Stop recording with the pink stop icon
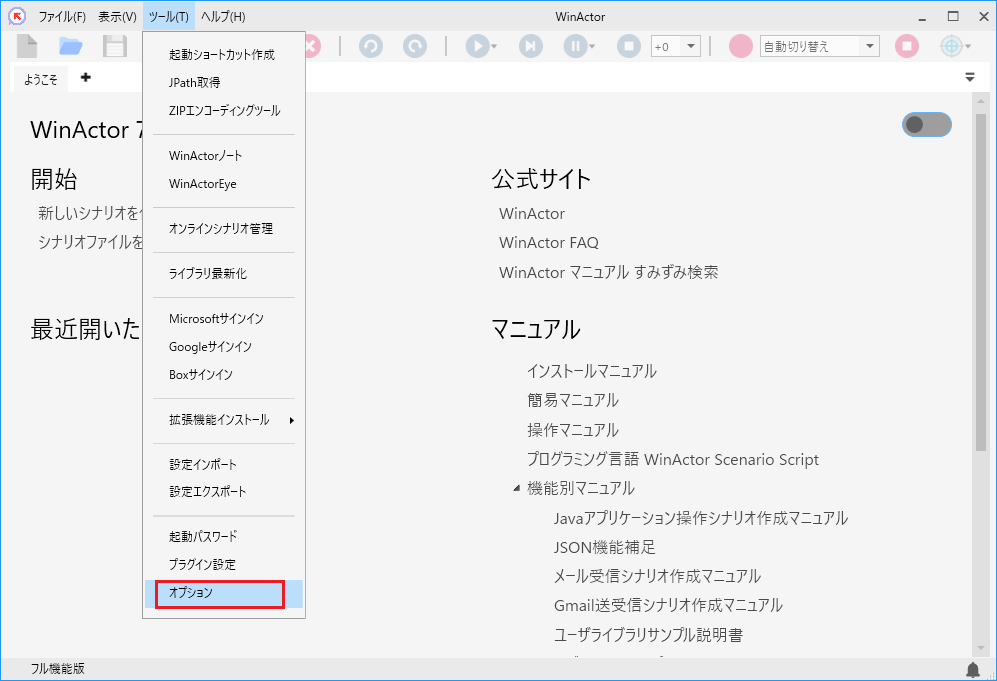The width and height of the screenshot is (997, 681). (x=907, y=46)
